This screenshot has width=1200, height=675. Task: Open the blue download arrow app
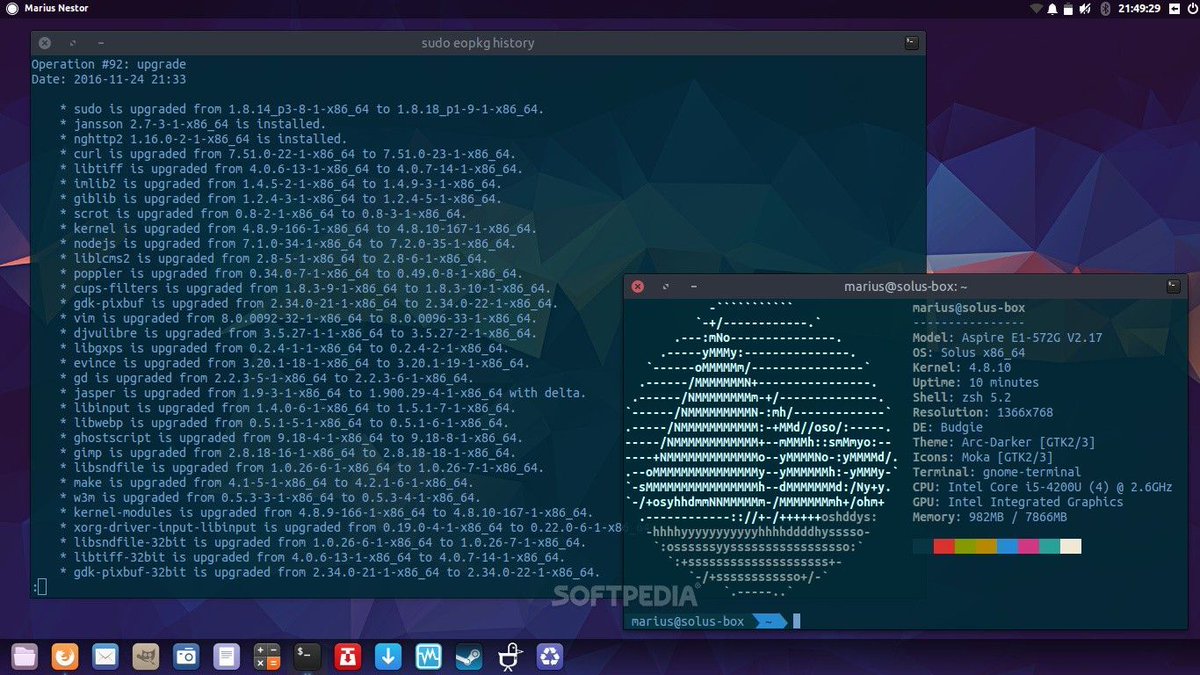pos(388,656)
